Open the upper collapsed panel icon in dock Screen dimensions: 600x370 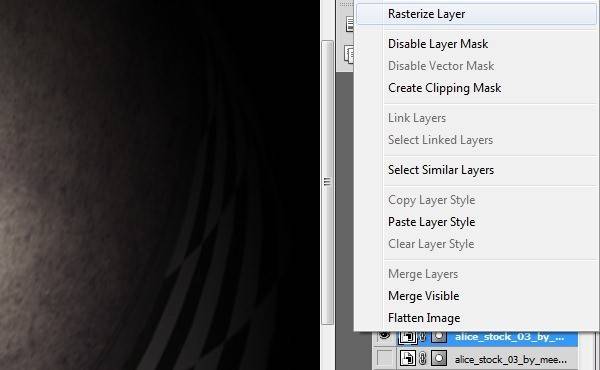[349, 24]
